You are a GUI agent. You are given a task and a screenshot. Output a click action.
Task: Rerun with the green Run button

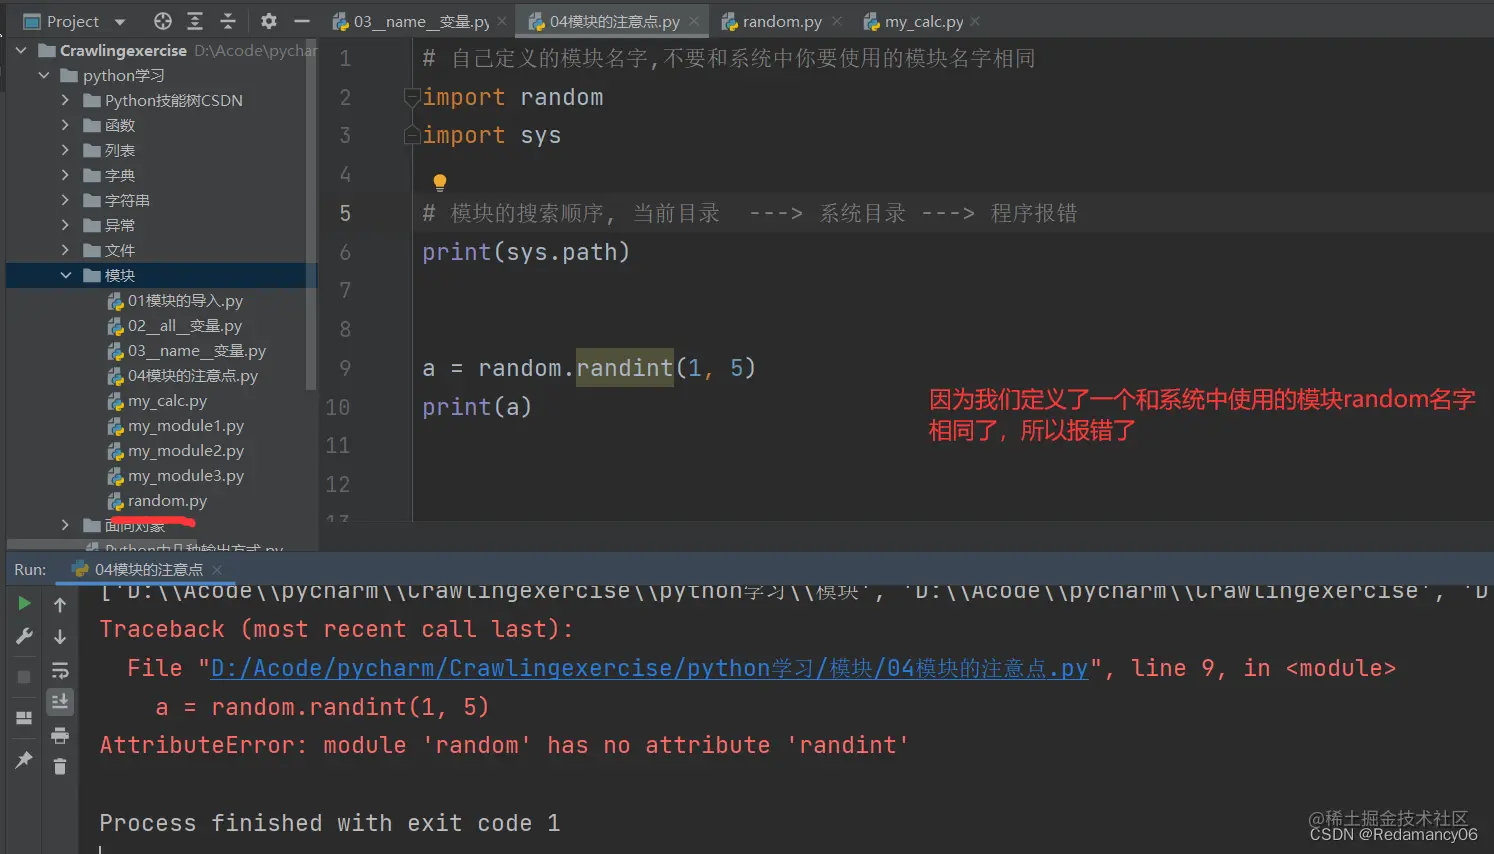[24, 603]
